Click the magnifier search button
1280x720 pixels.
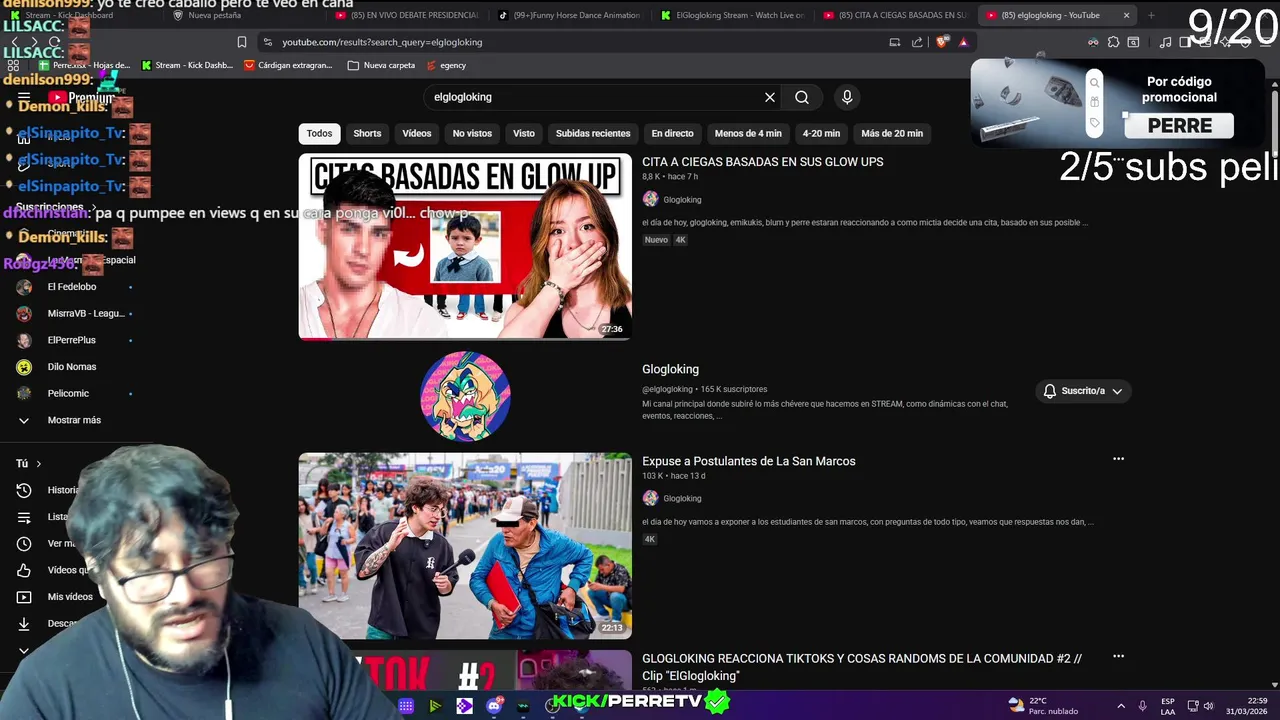(x=802, y=97)
